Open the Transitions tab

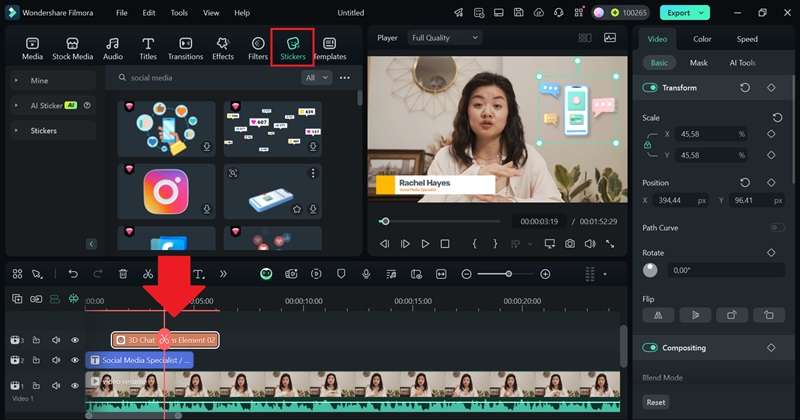pyautogui.click(x=186, y=48)
